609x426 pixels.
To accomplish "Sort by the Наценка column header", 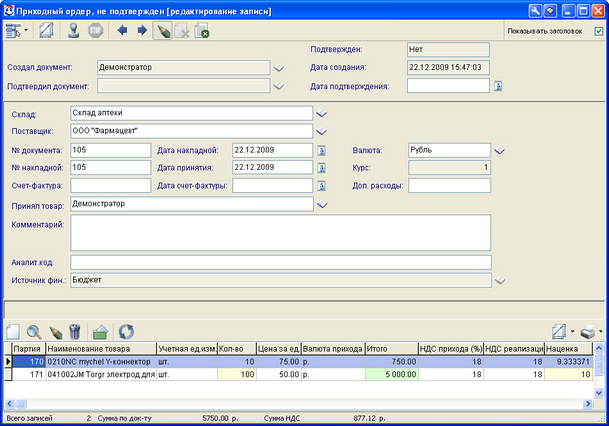I will click(569, 349).
